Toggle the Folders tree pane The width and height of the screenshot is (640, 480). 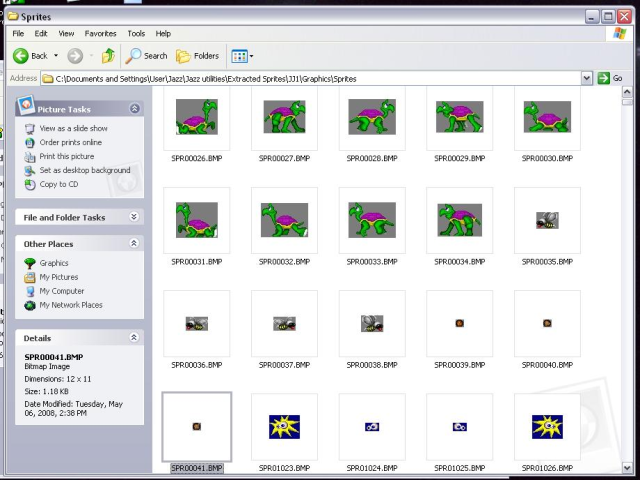pyautogui.click(x=198, y=56)
